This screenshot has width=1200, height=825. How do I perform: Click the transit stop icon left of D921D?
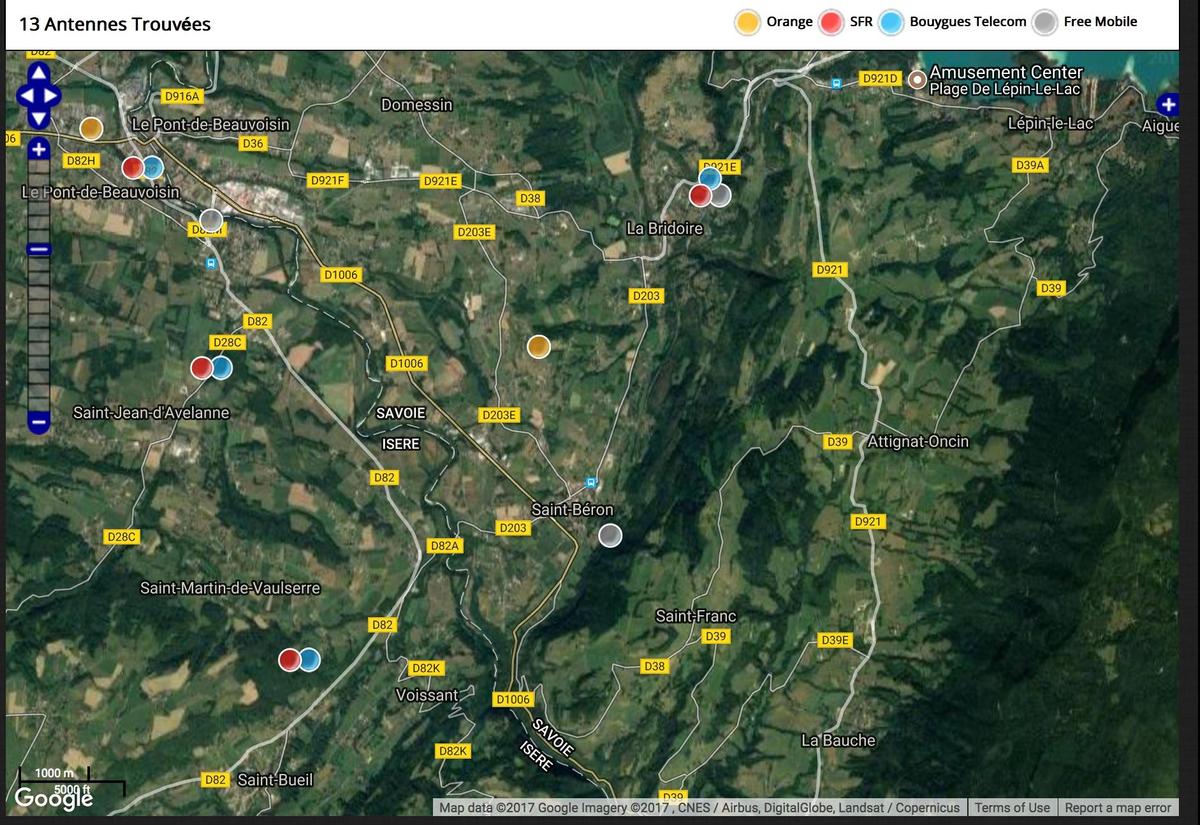[x=836, y=83]
